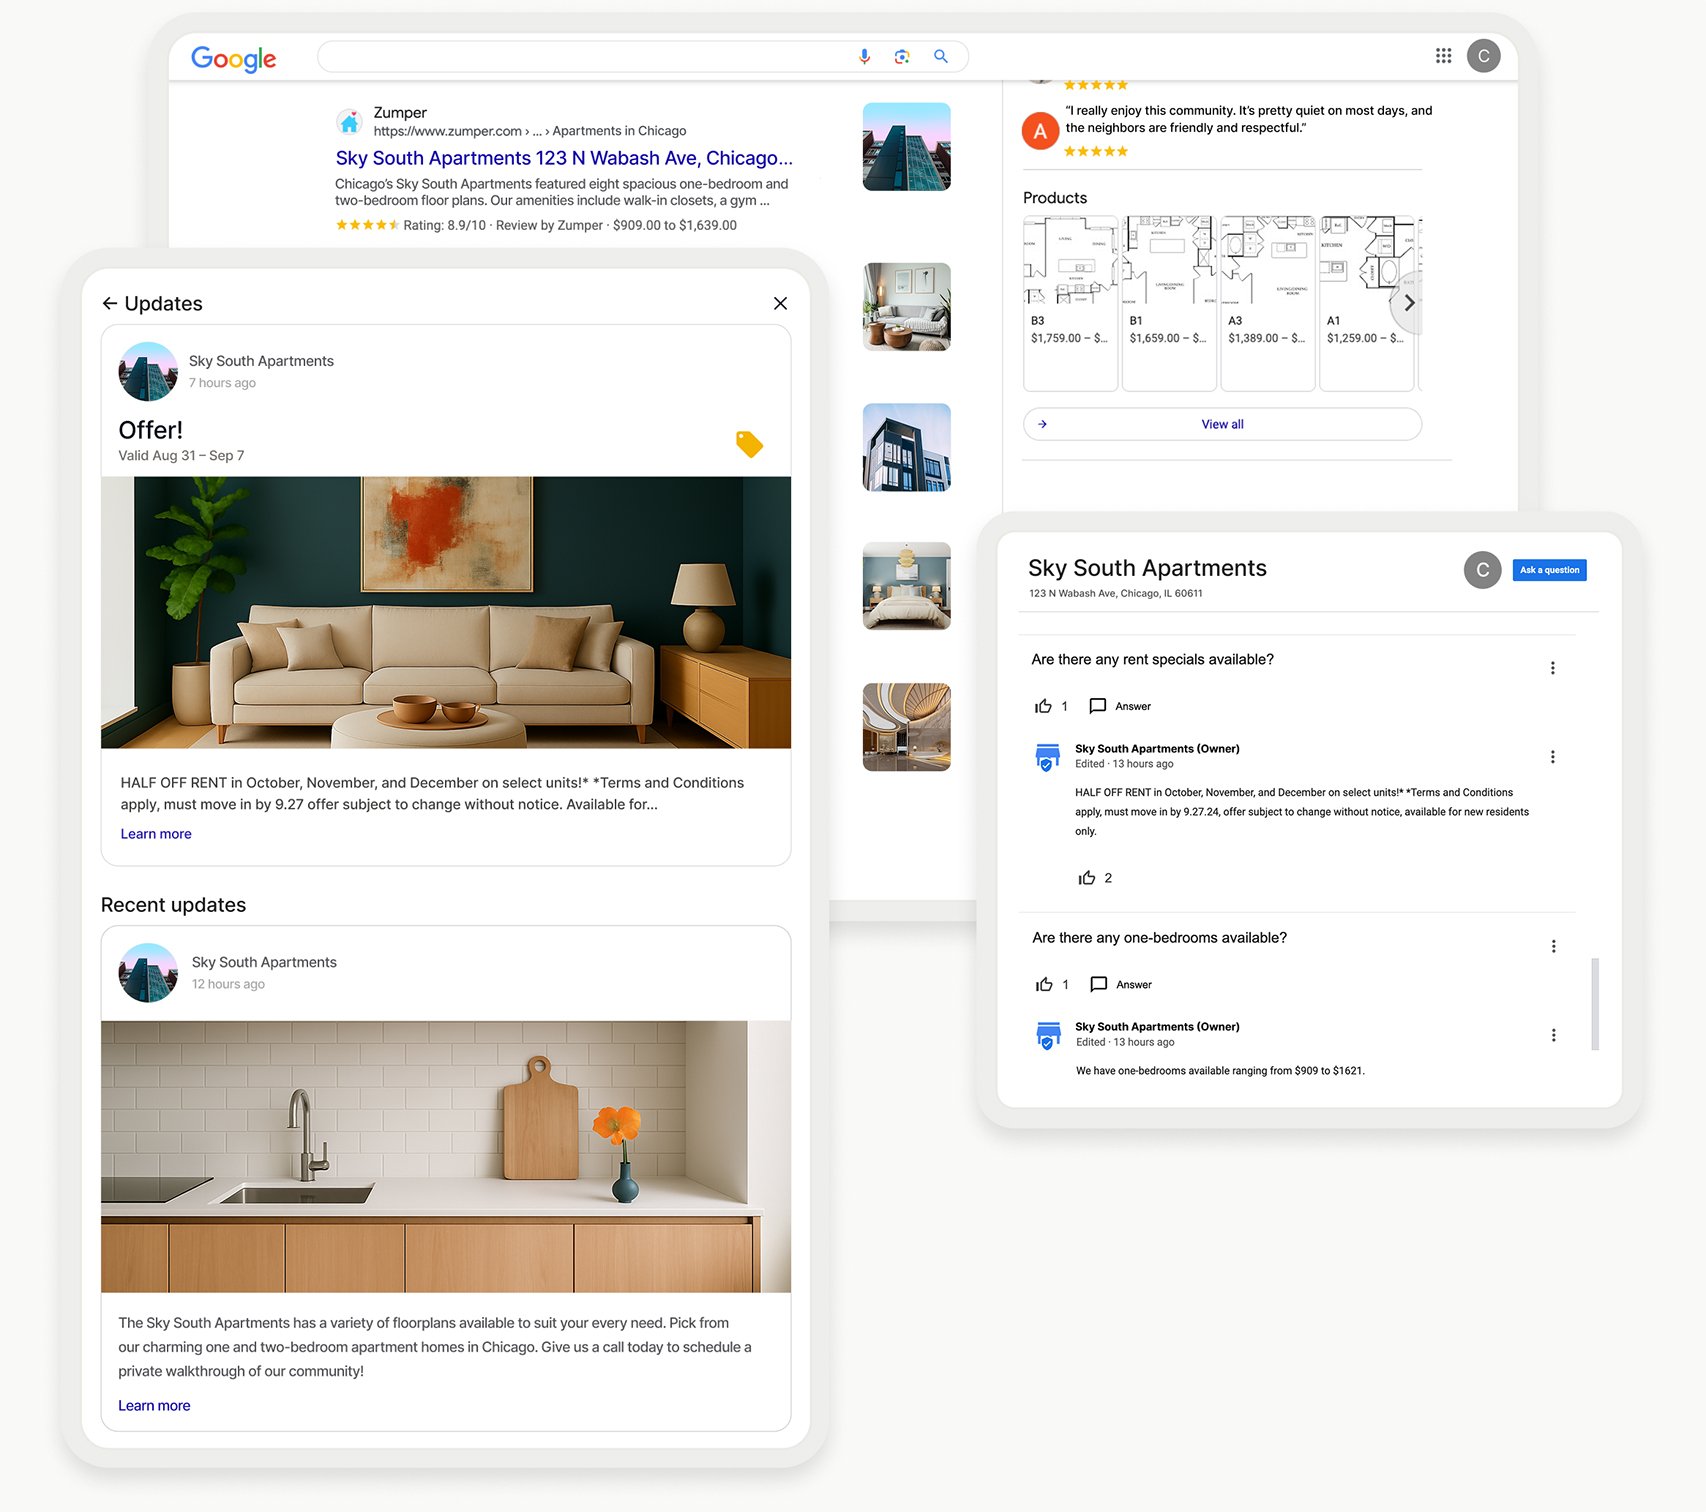This screenshot has height=1512, width=1706.
Task: Click the Ask a question button
Action: pyautogui.click(x=1549, y=570)
